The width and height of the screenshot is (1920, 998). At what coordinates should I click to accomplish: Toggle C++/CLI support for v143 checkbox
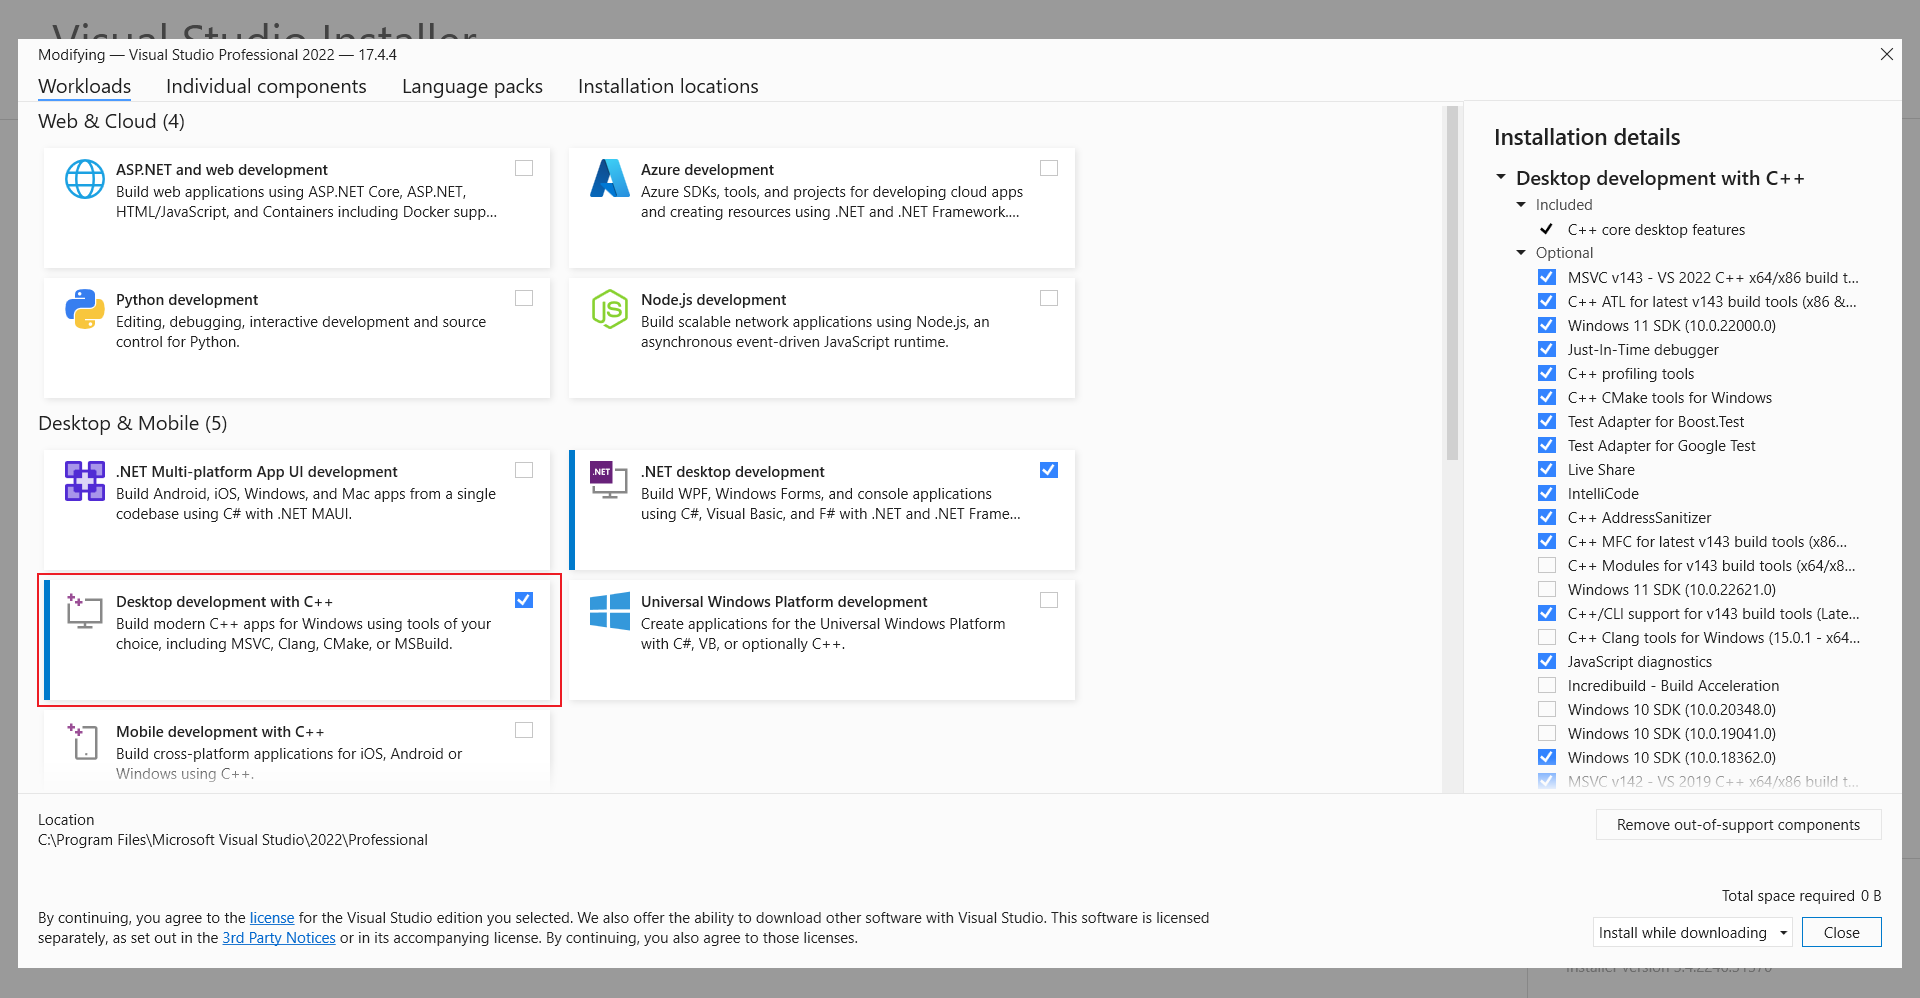coord(1547,613)
